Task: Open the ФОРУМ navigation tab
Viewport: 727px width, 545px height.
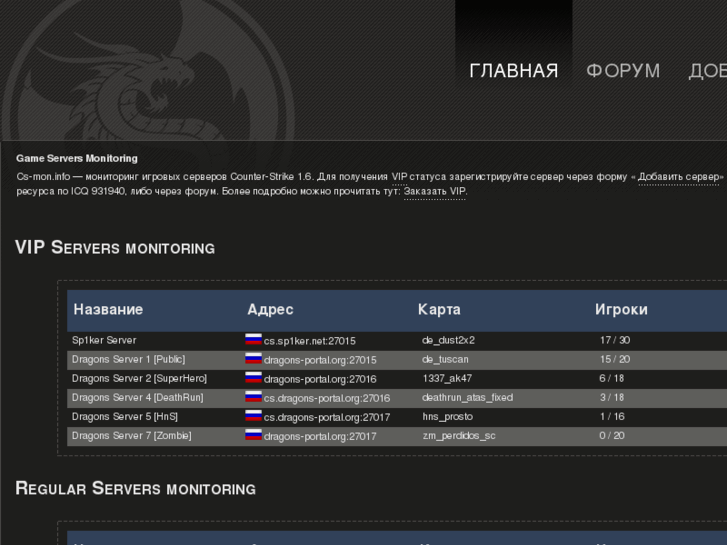Action: (x=623, y=71)
